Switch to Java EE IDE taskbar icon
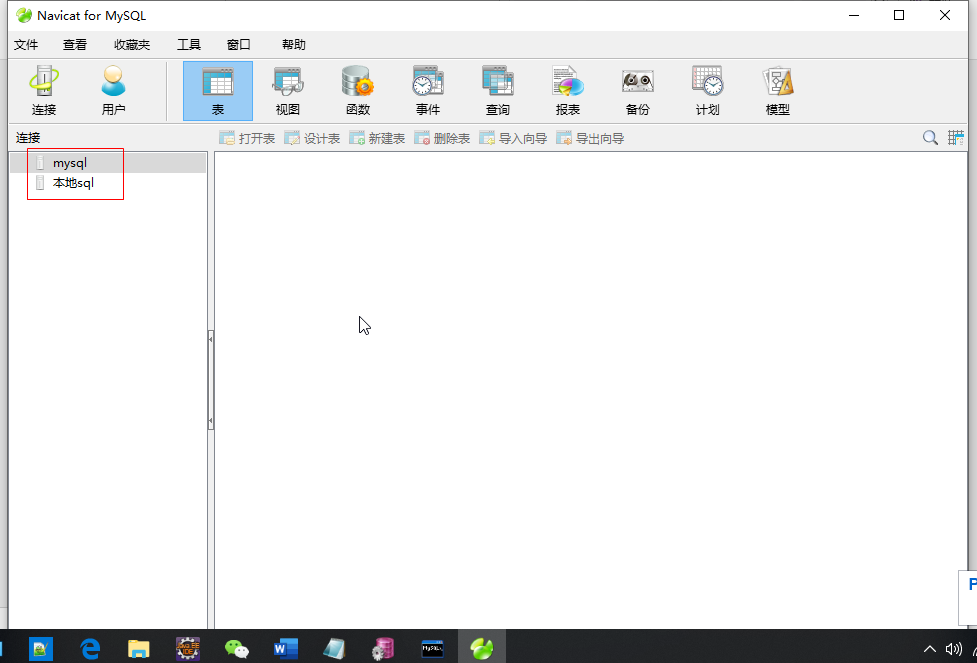The height and width of the screenshot is (663, 977). (x=188, y=649)
